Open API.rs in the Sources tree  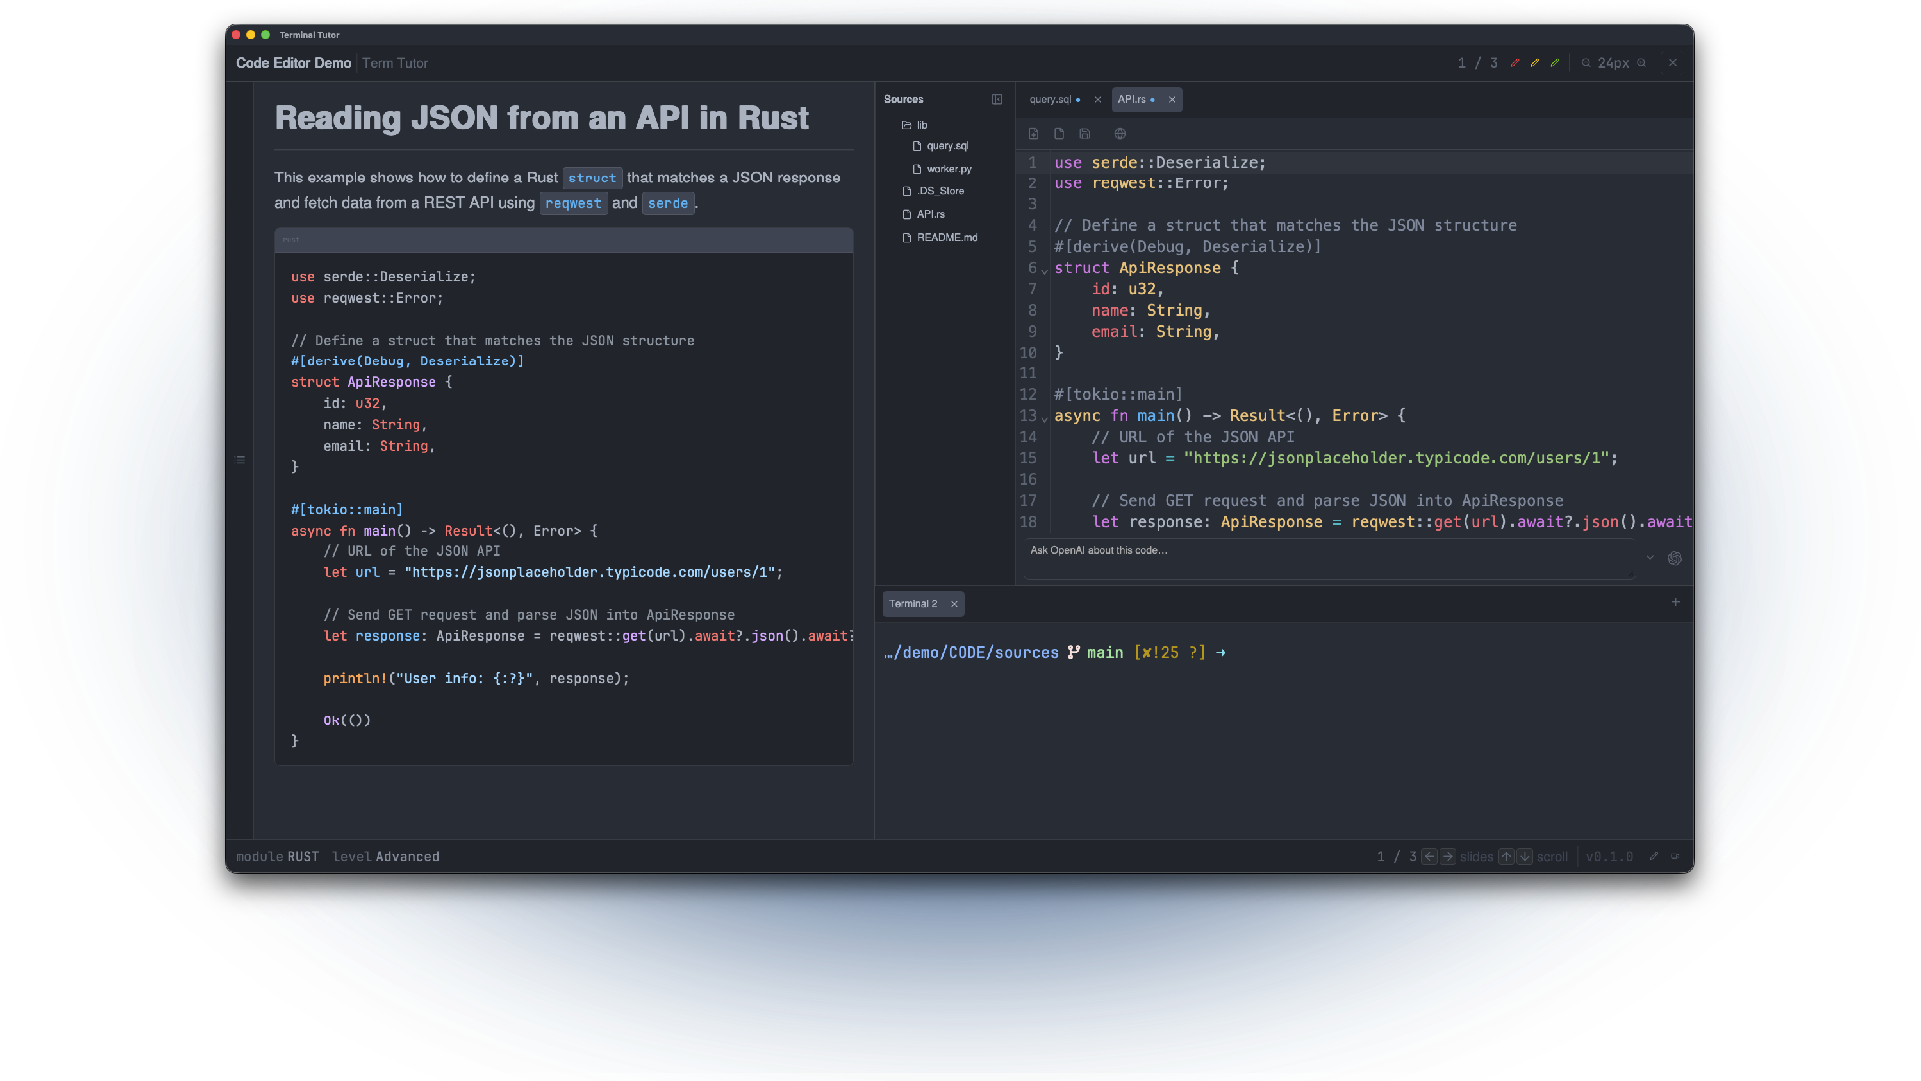coord(923,214)
